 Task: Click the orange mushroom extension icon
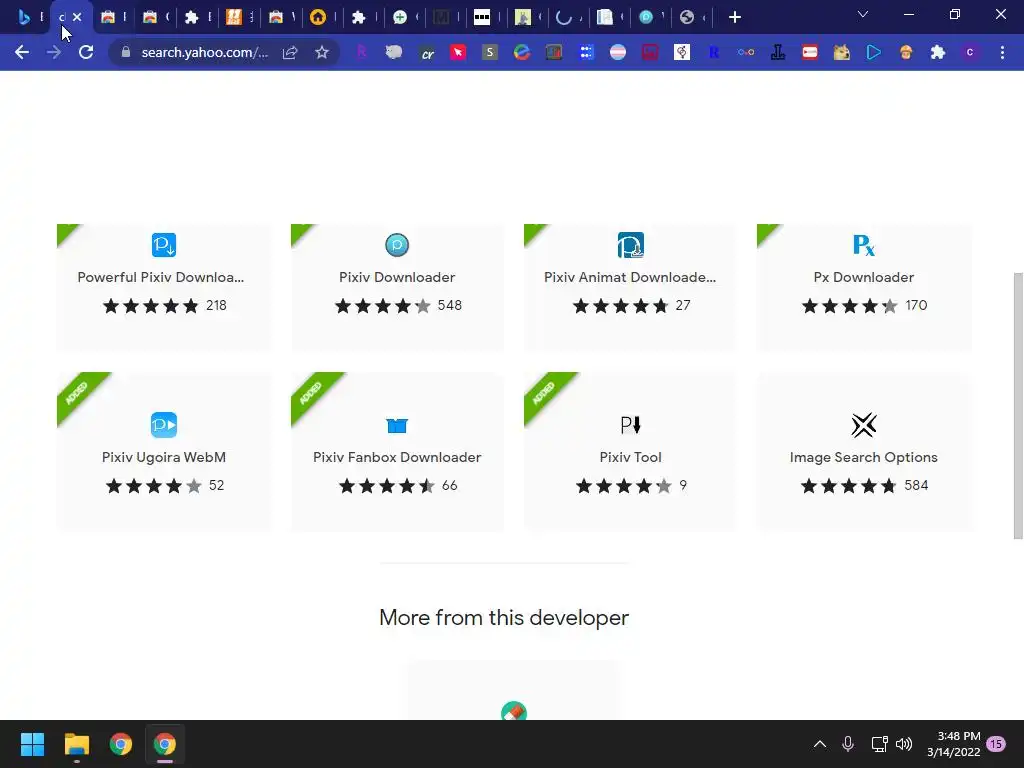(x=906, y=52)
